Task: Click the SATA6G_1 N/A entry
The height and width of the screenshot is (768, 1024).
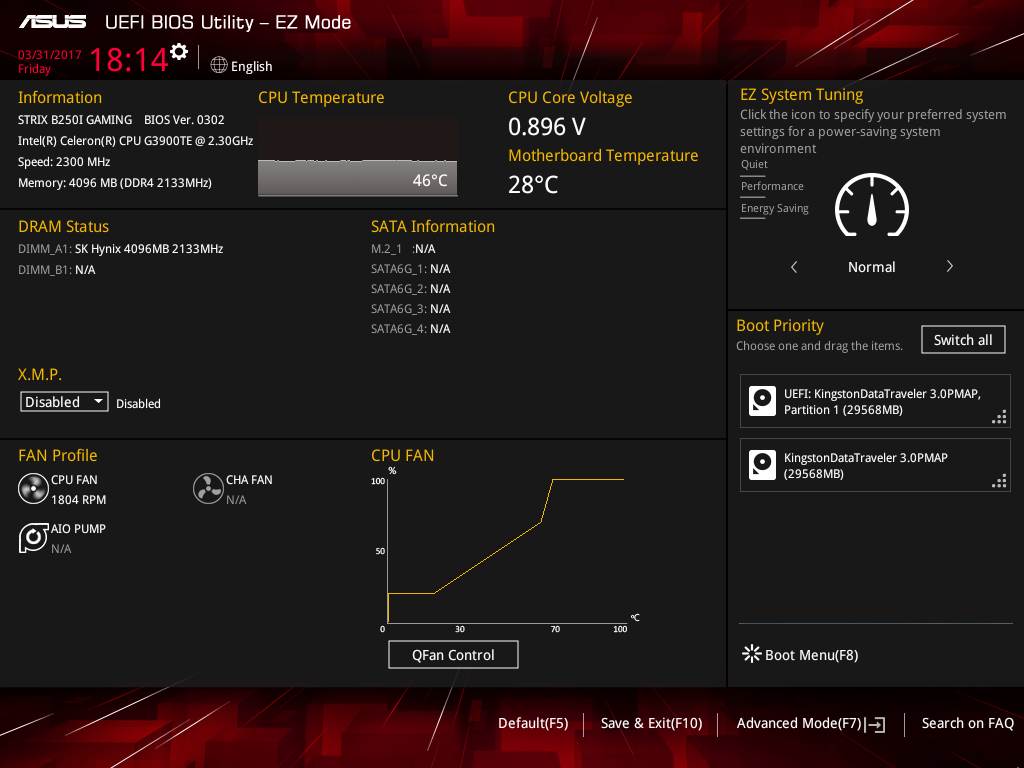Action: pyautogui.click(x=411, y=269)
